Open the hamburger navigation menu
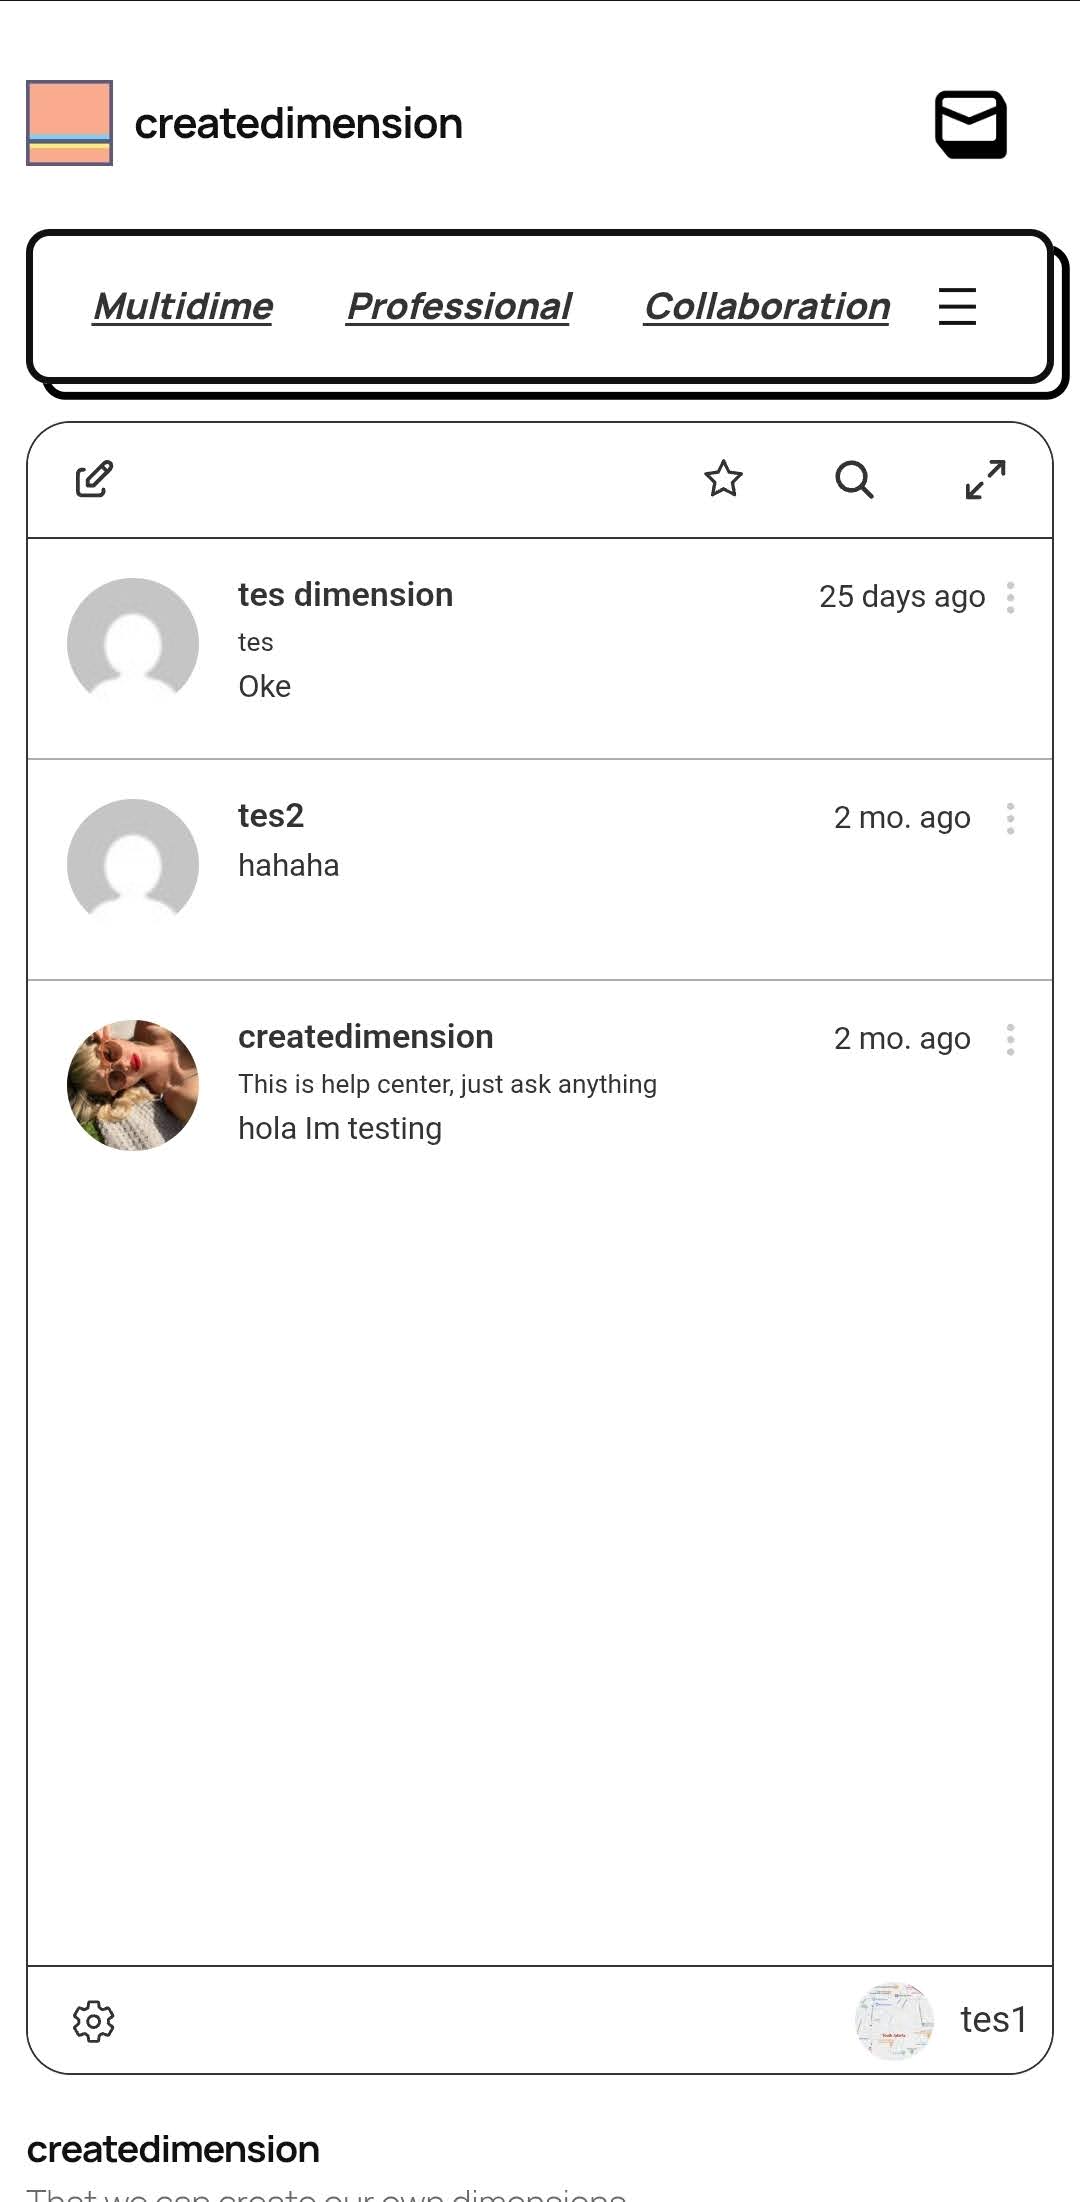The height and width of the screenshot is (2202, 1080). [957, 306]
